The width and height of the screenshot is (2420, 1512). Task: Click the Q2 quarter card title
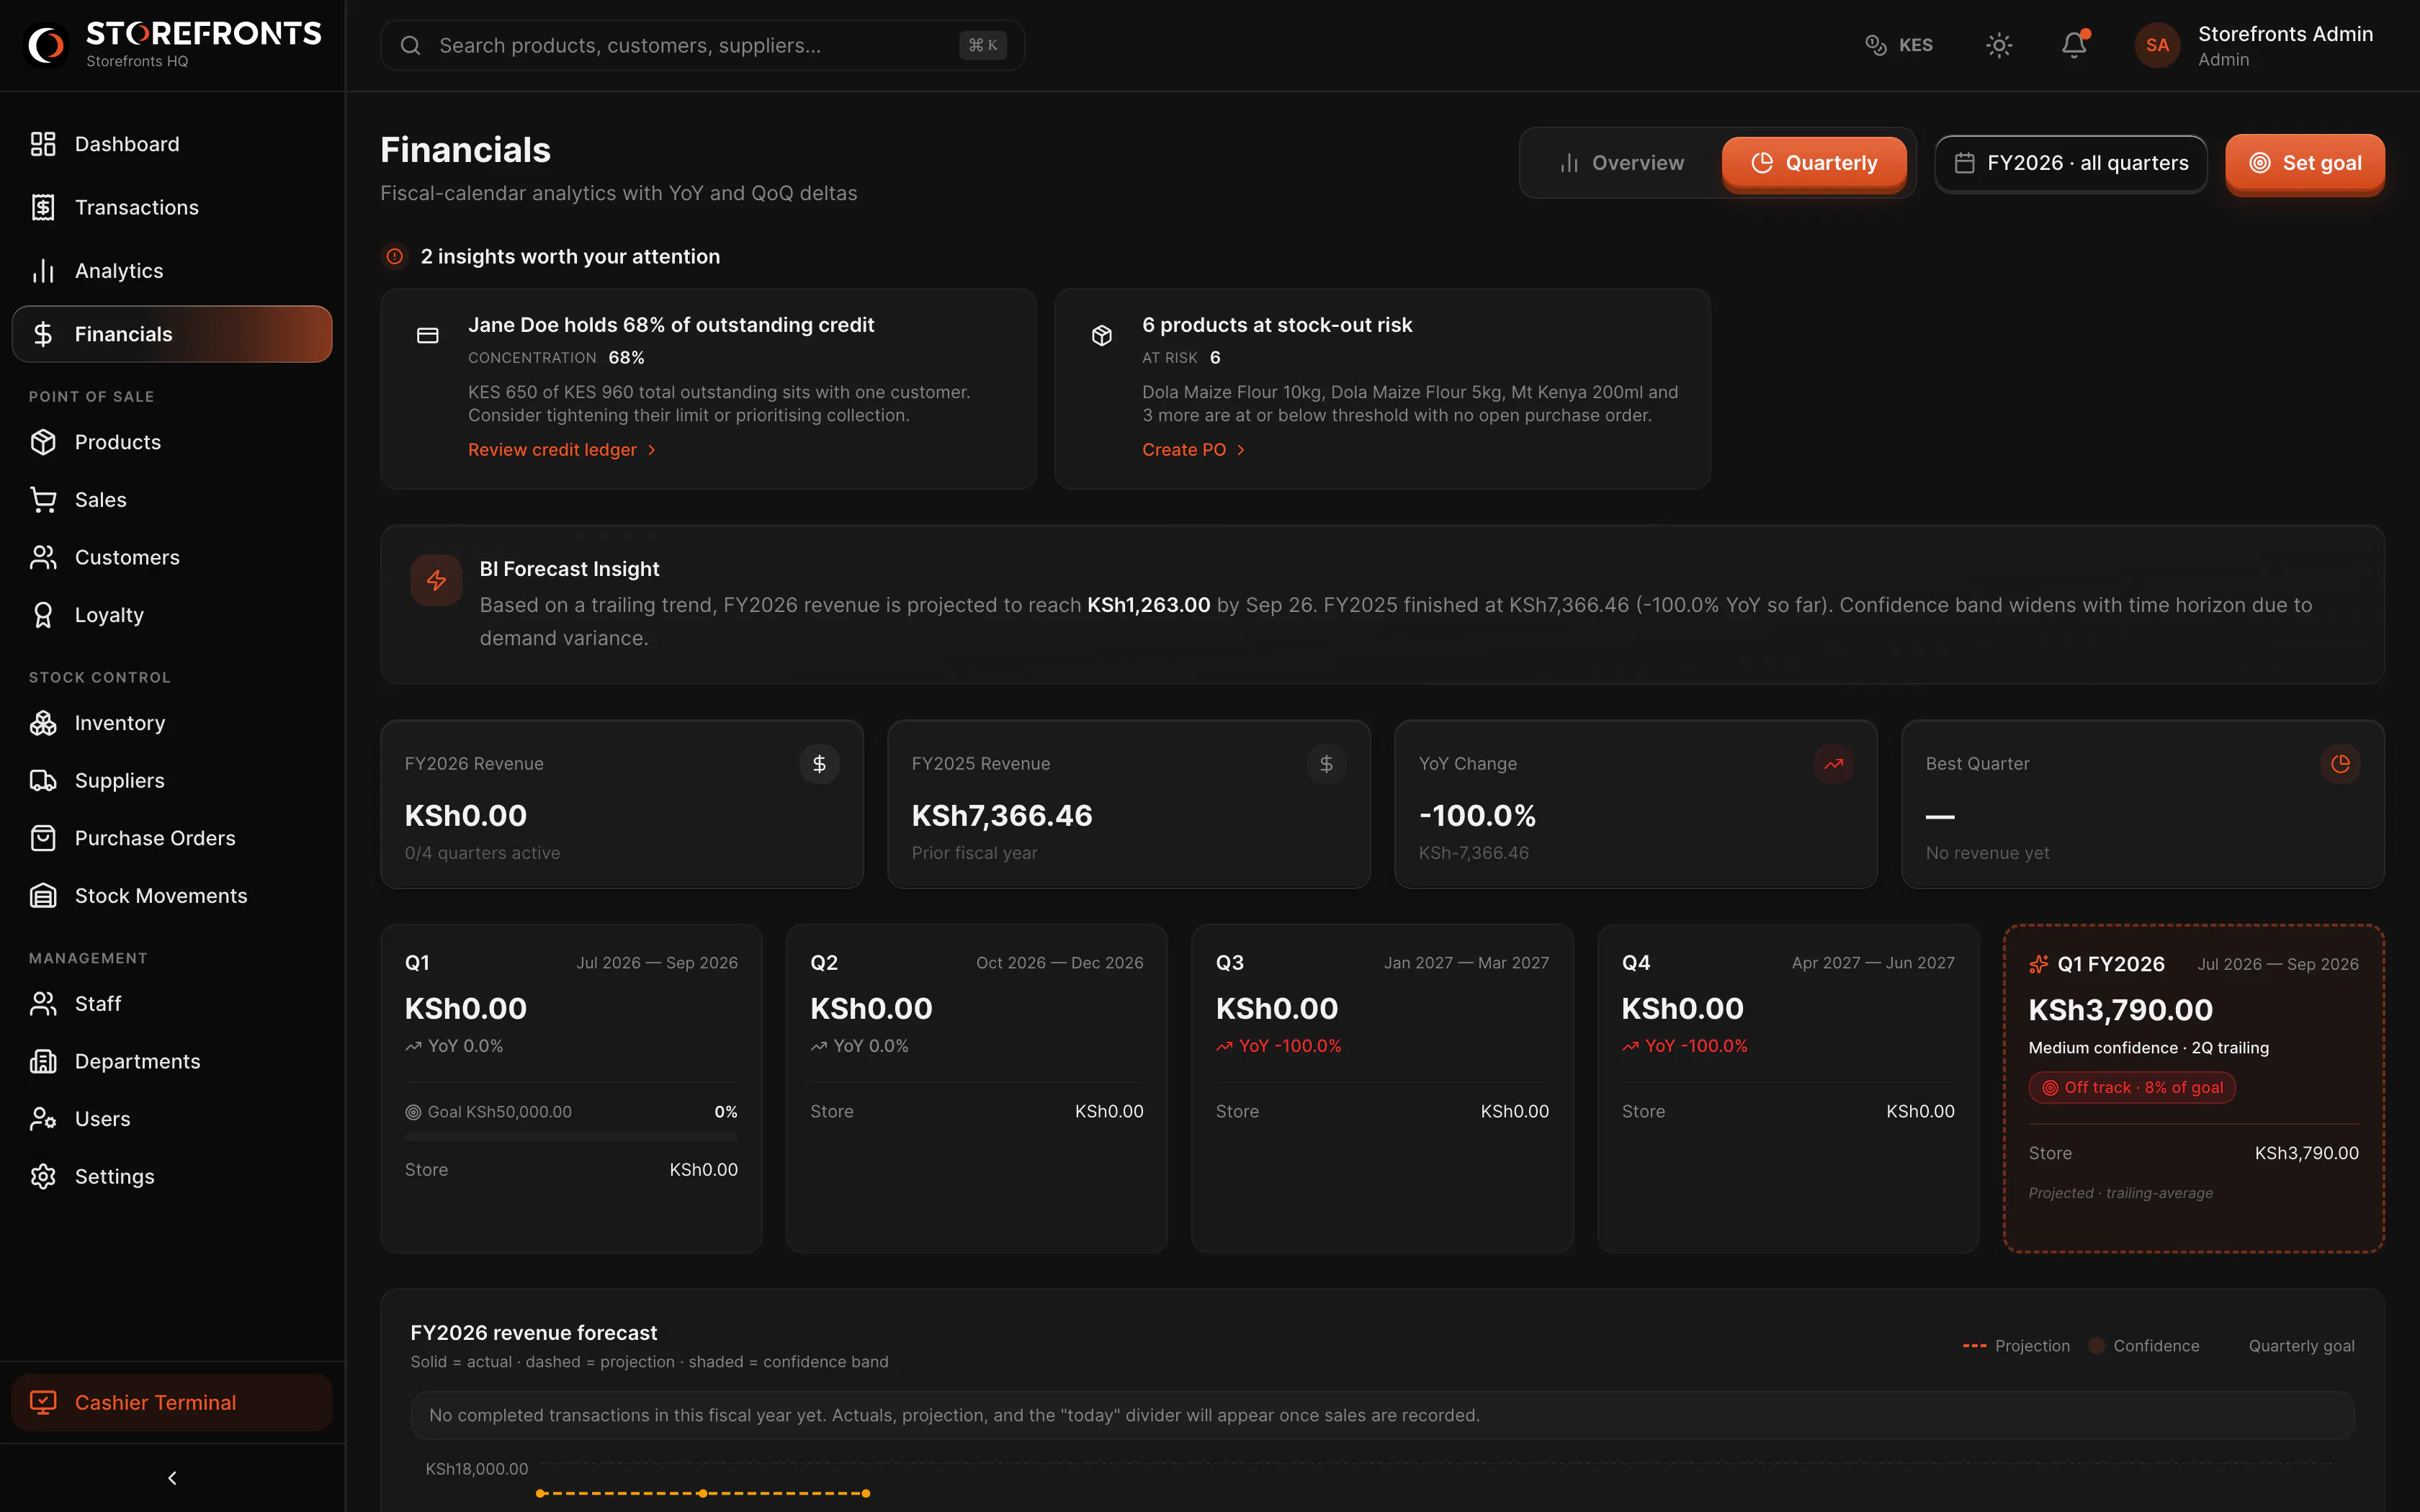(823, 963)
